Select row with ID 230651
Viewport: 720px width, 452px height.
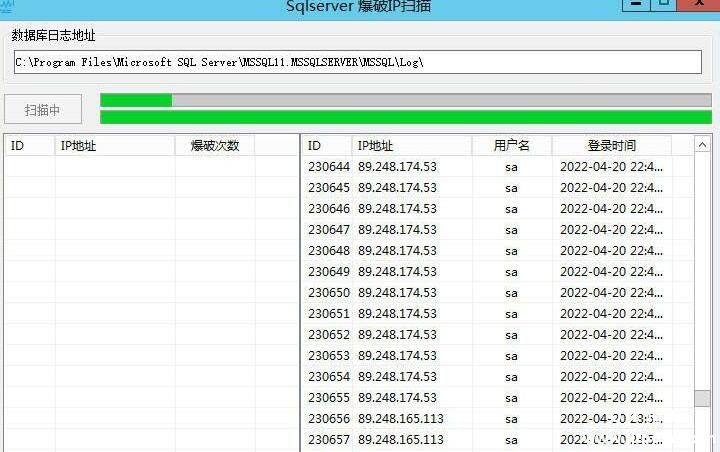coord(498,313)
